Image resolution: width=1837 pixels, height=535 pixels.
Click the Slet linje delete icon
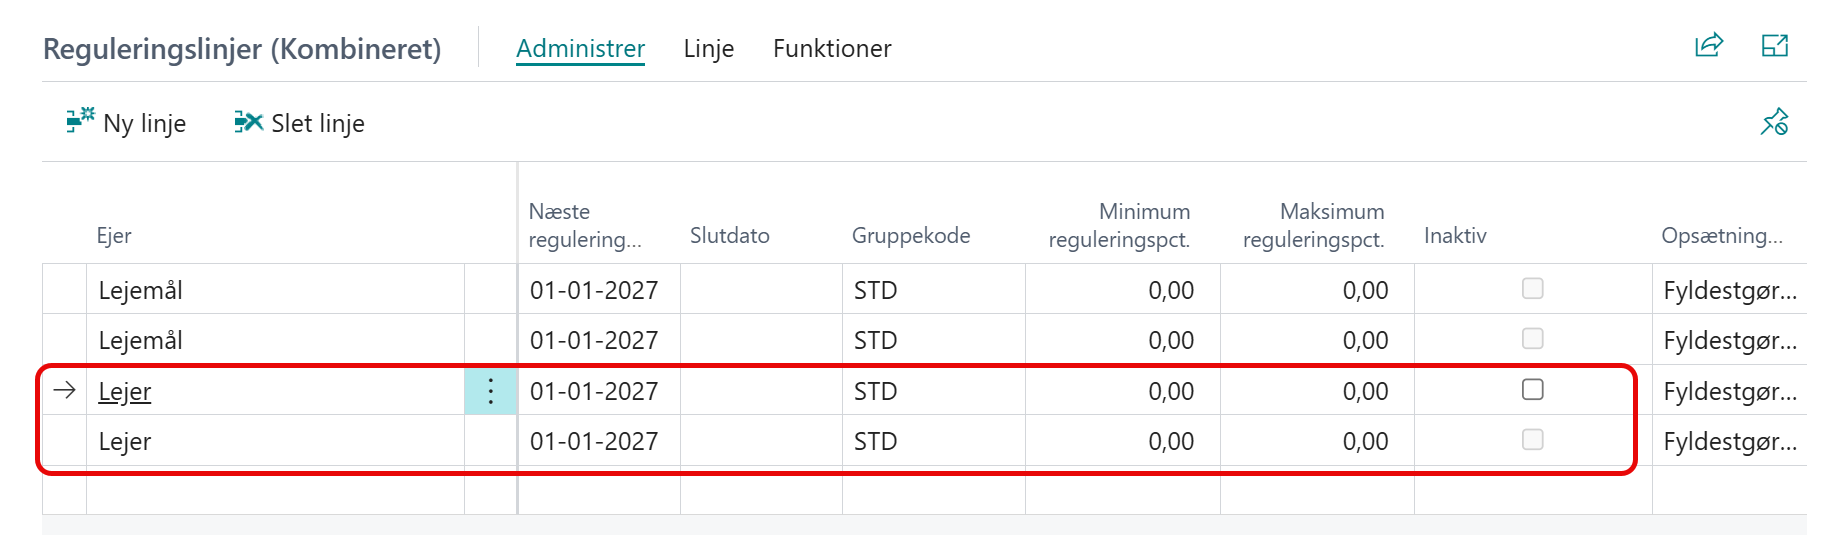(248, 122)
